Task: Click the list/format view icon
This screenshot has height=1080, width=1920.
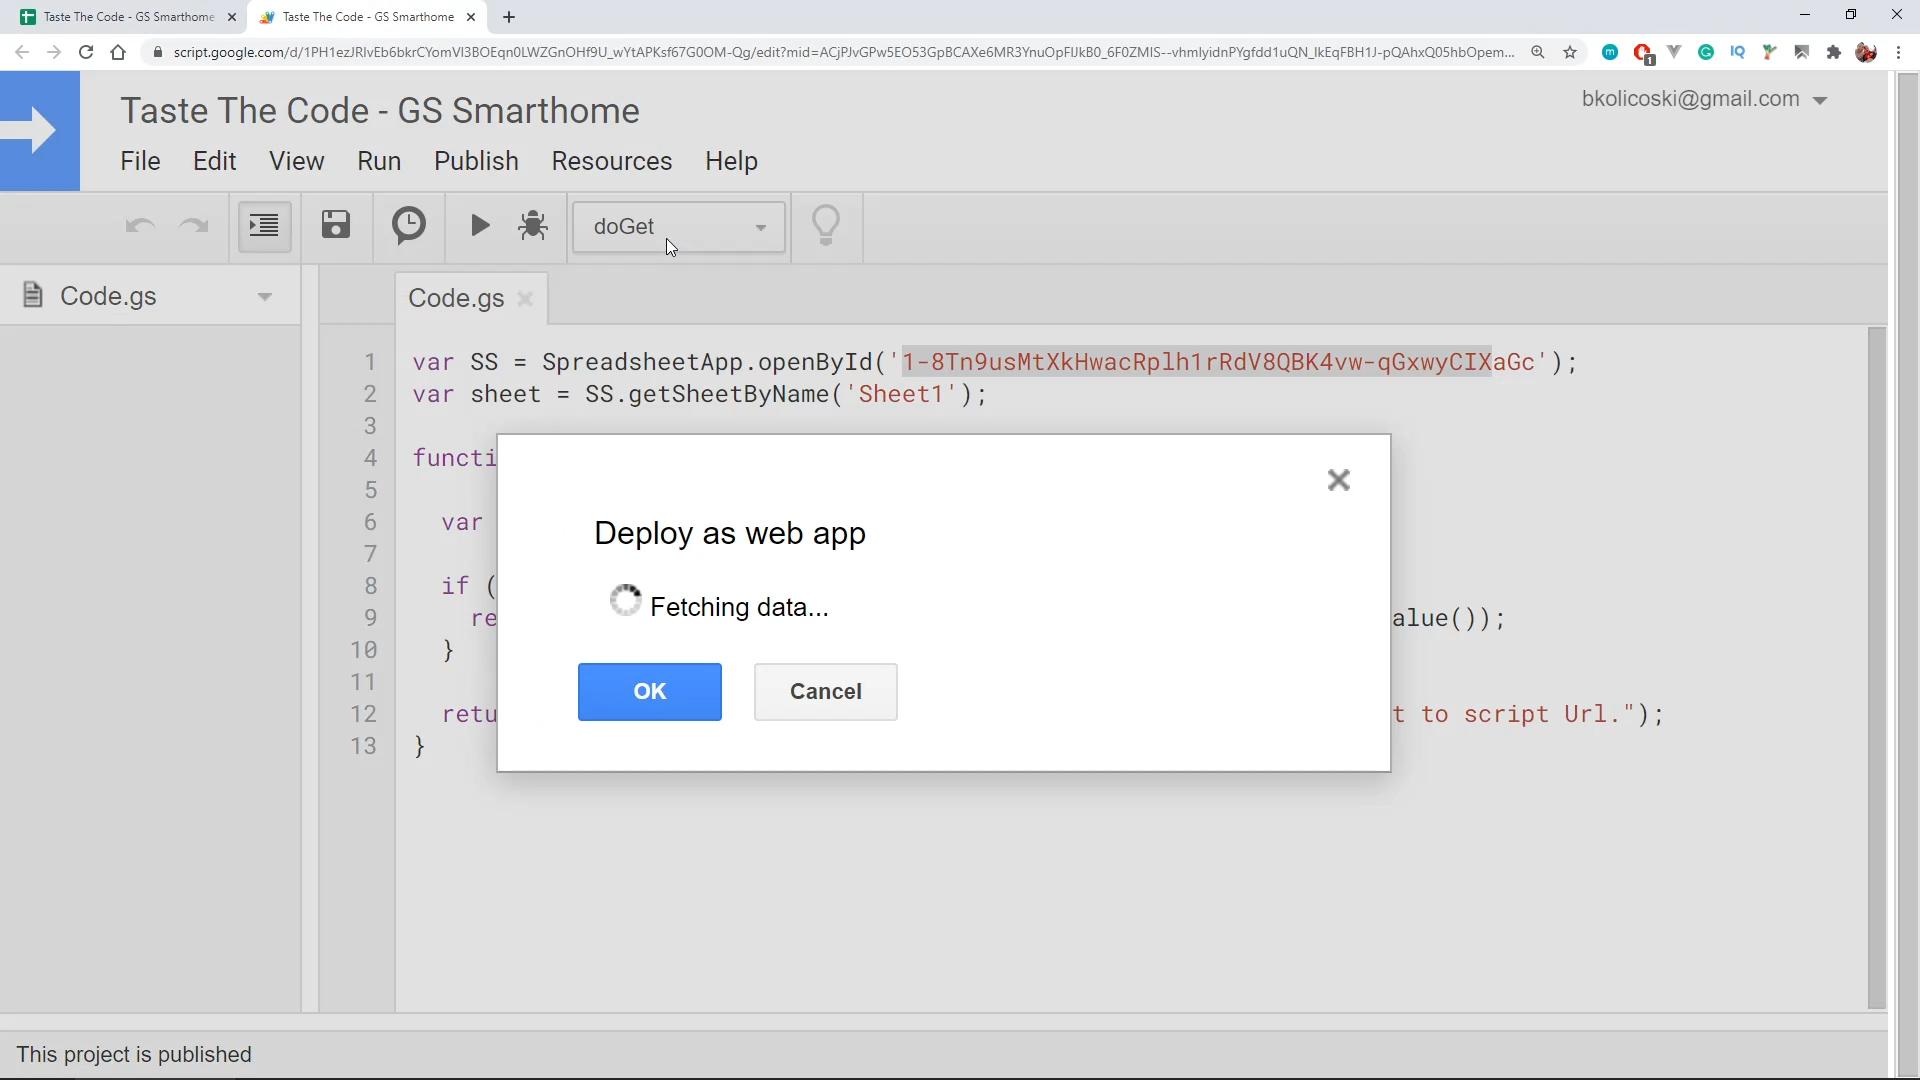Action: pyautogui.click(x=264, y=225)
